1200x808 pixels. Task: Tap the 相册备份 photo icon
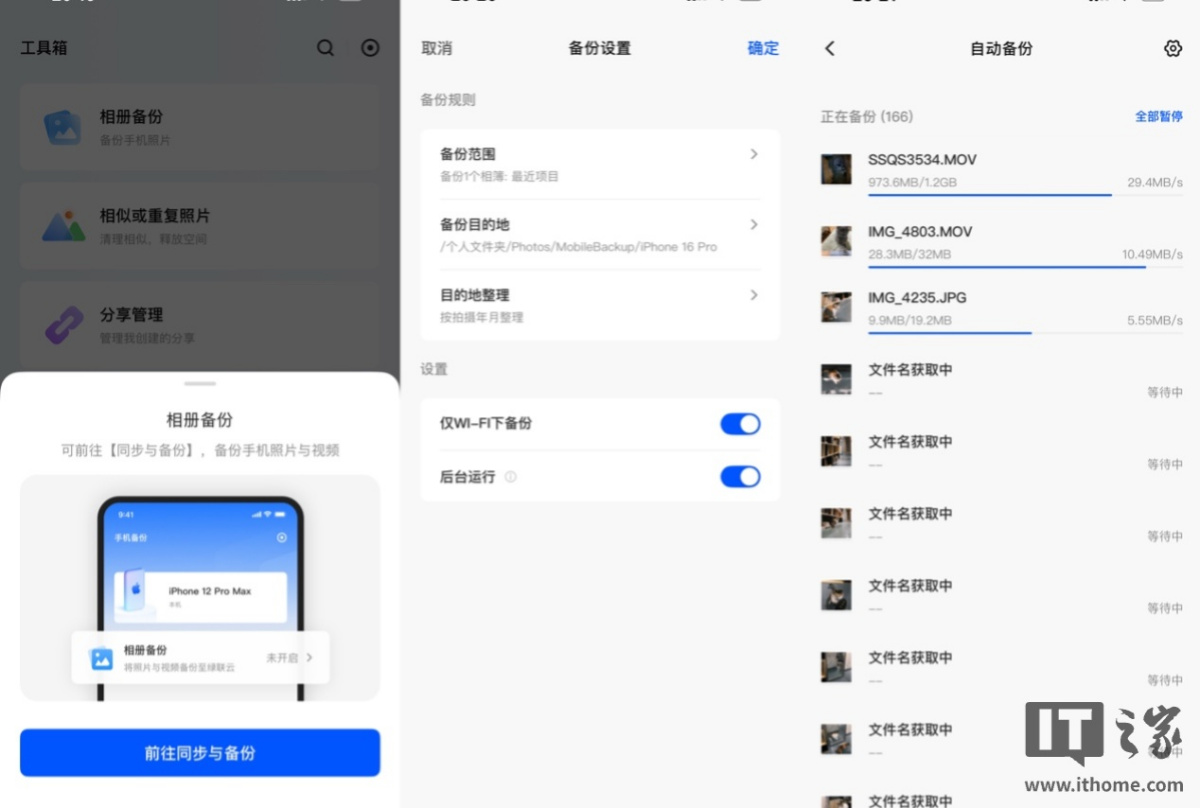(62, 127)
